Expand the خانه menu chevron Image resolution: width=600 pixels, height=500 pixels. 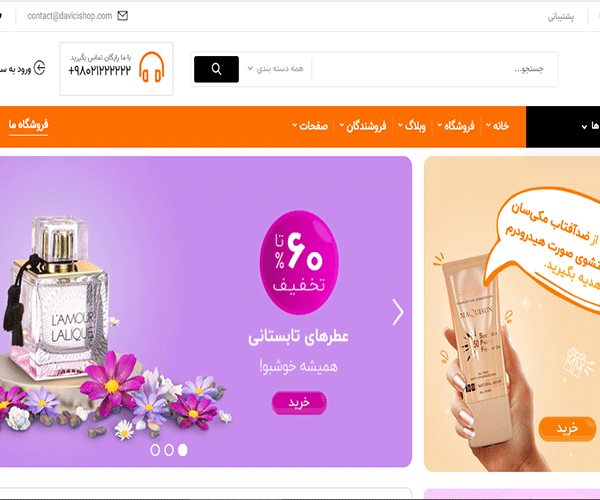489,125
